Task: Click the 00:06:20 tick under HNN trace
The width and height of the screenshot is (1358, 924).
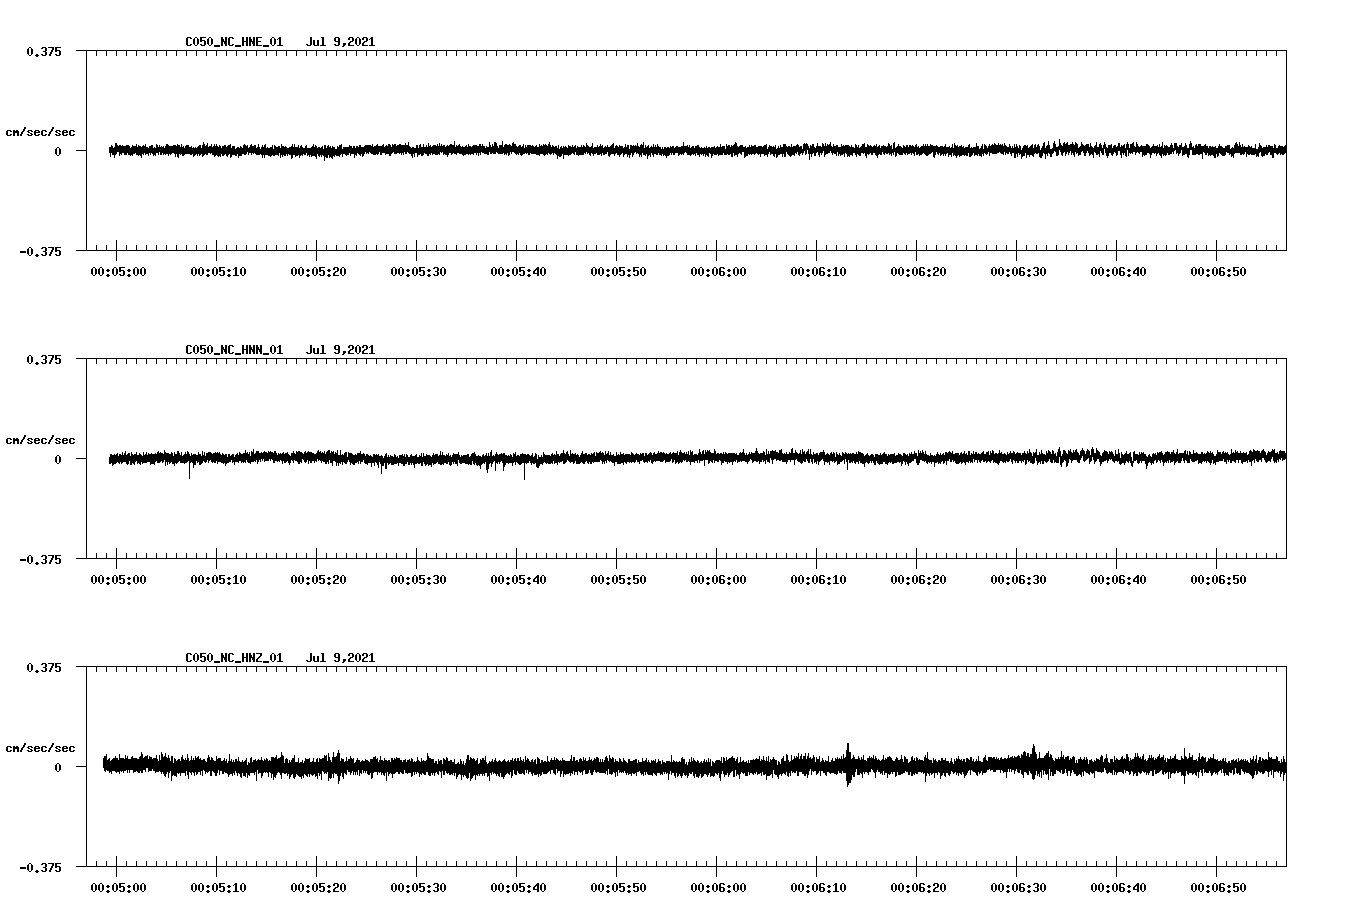Action: point(917,577)
